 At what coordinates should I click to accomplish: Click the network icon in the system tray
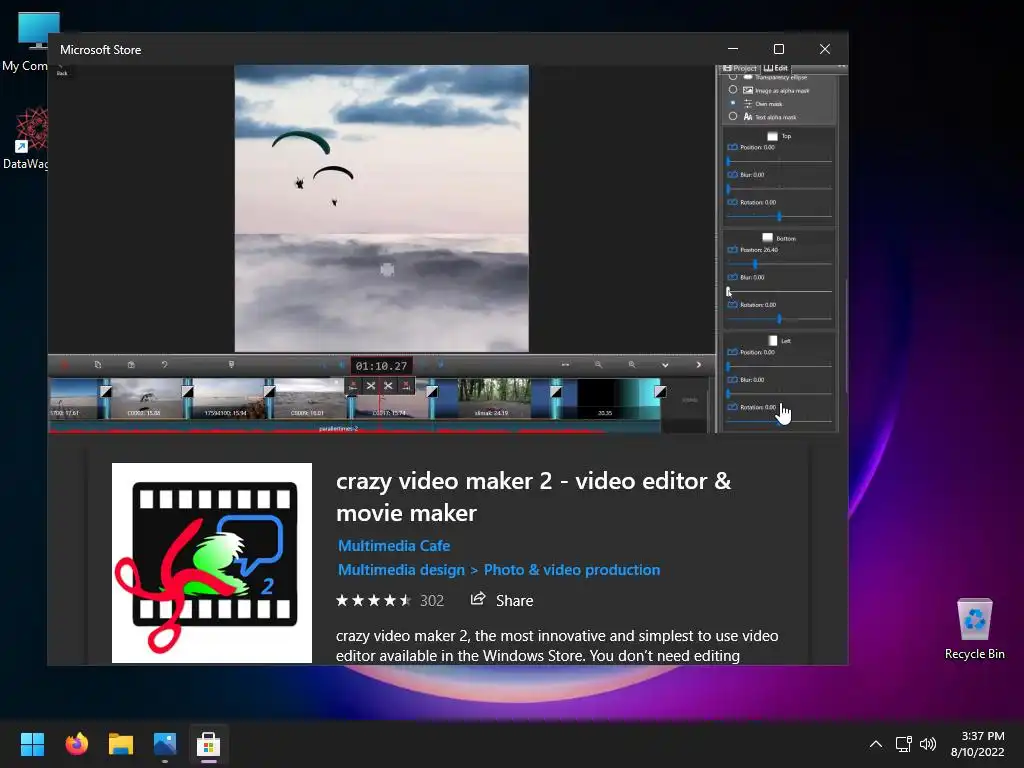(903, 744)
